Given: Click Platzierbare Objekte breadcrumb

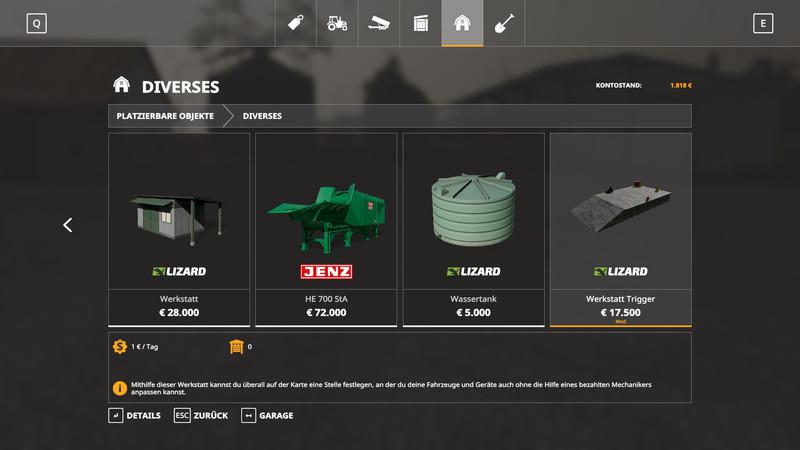Looking at the screenshot, I should (x=165, y=116).
